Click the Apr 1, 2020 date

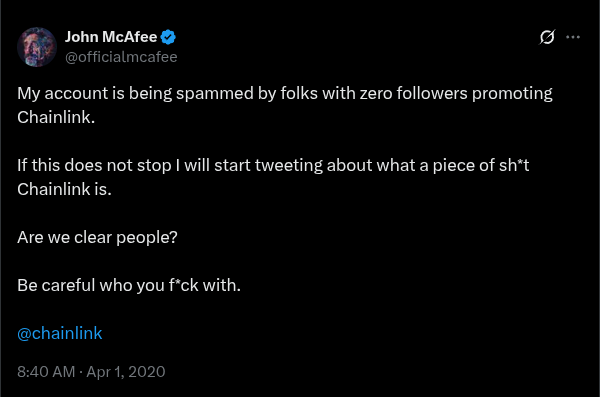point(126,372)
